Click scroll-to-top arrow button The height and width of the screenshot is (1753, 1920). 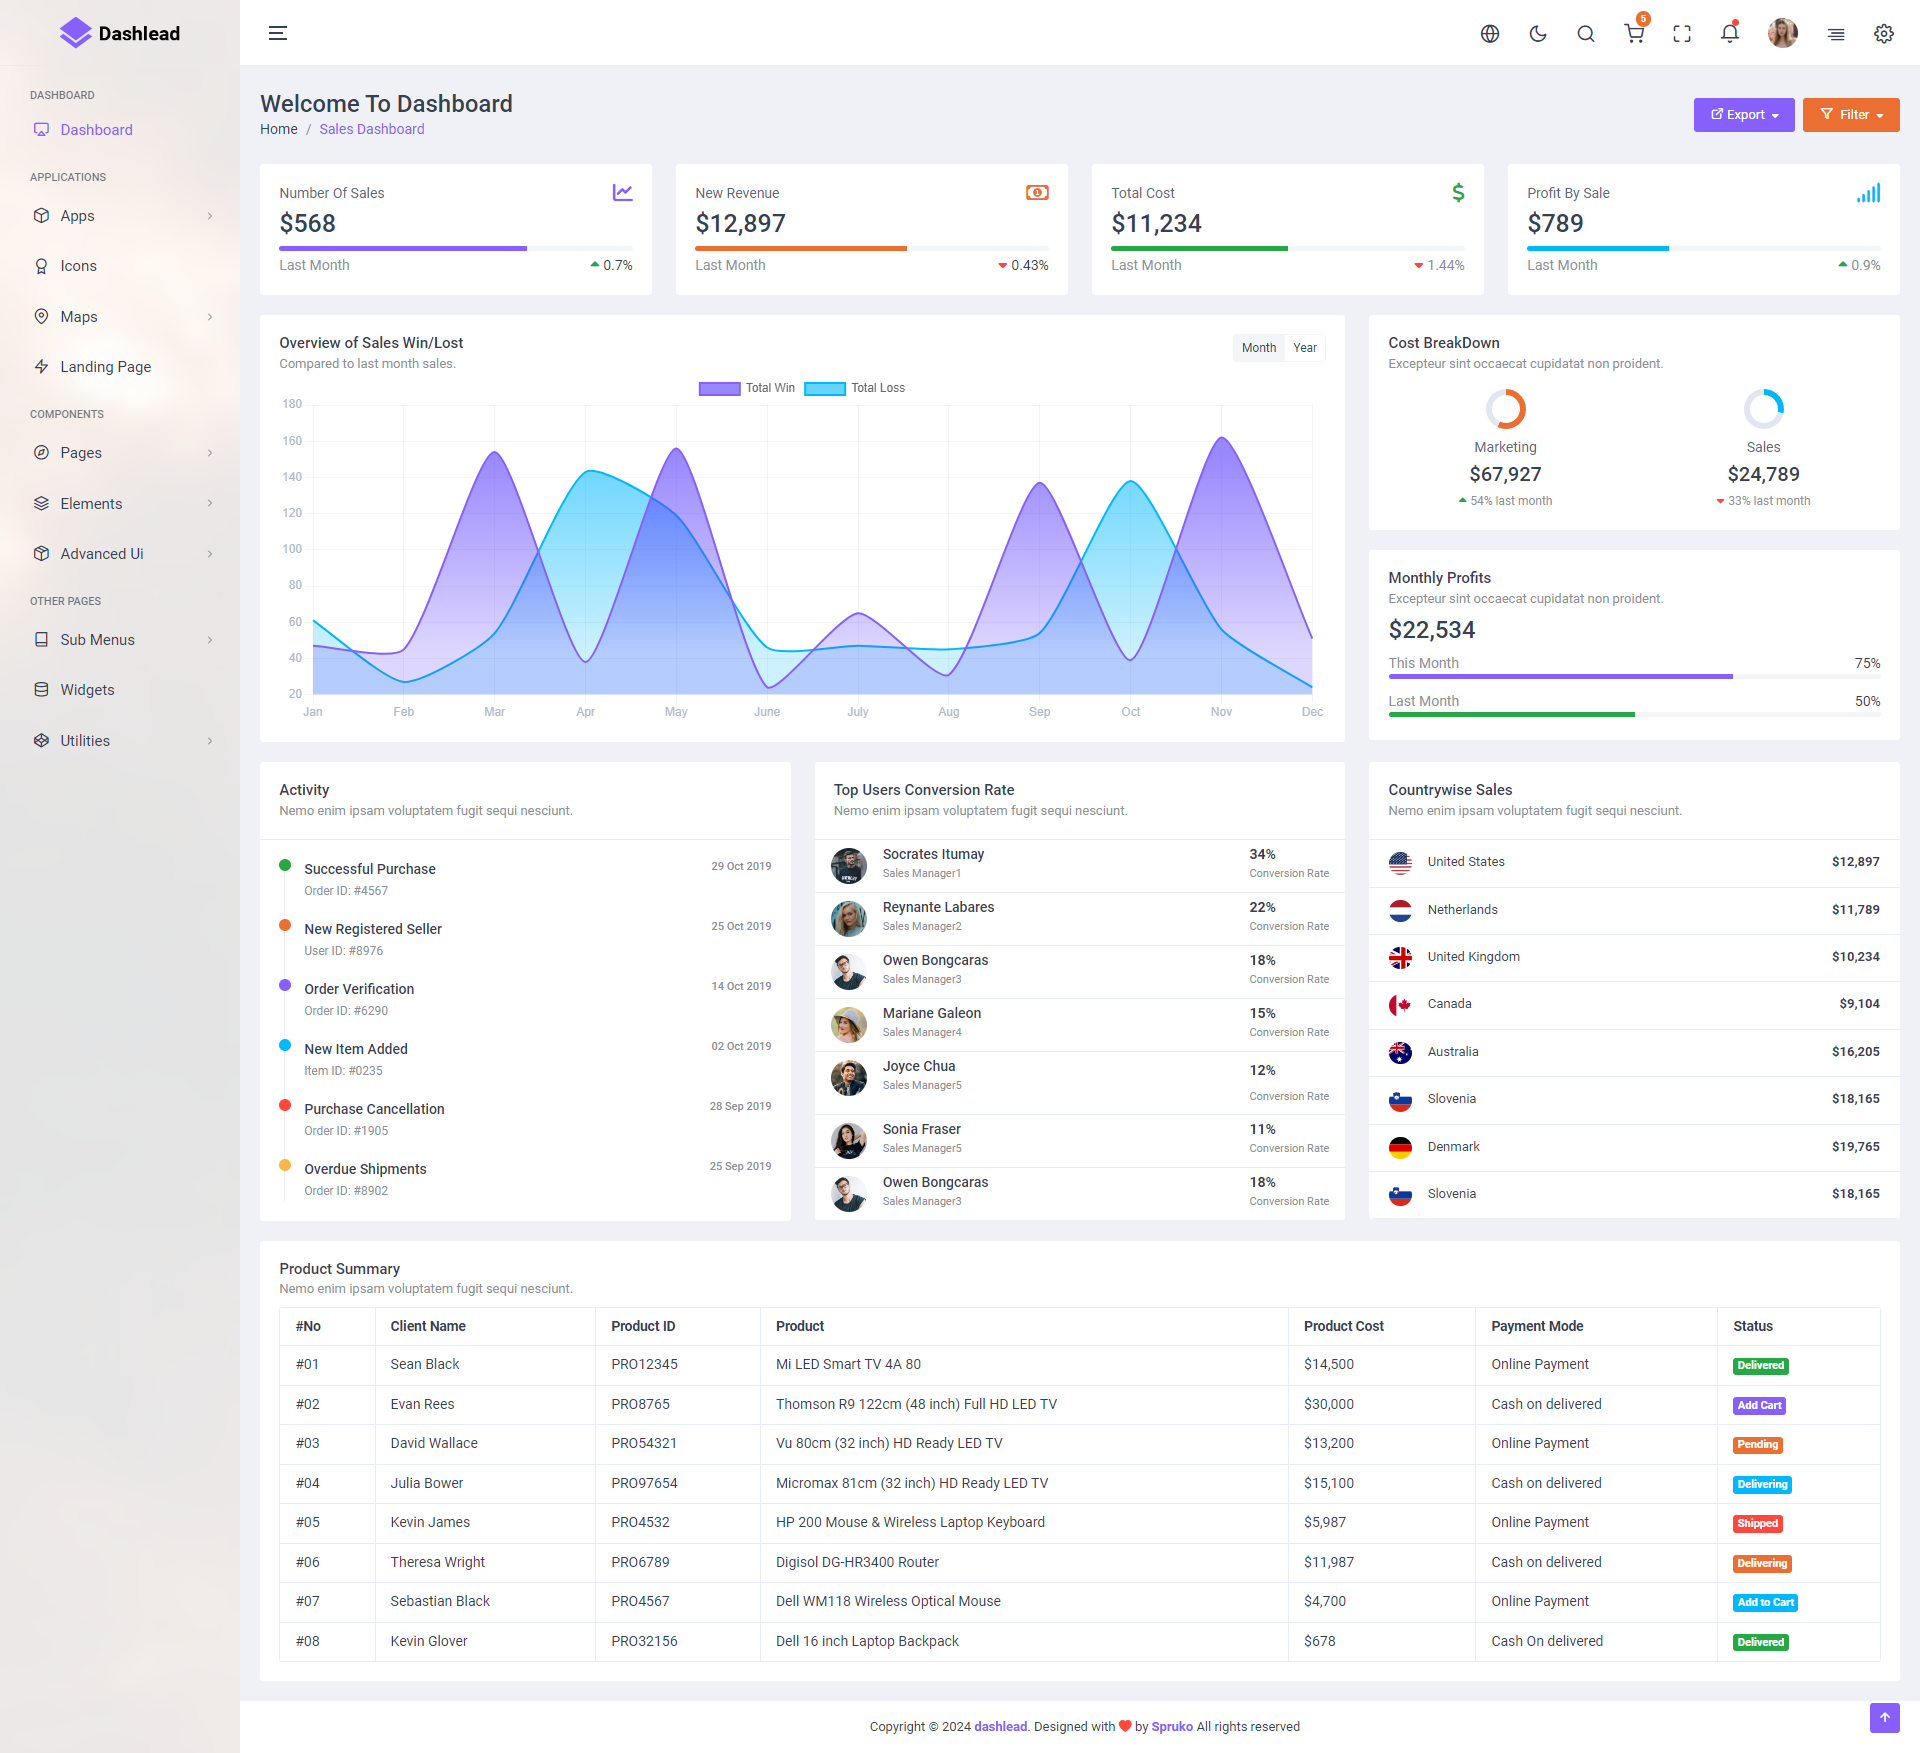(1884, 1717)
